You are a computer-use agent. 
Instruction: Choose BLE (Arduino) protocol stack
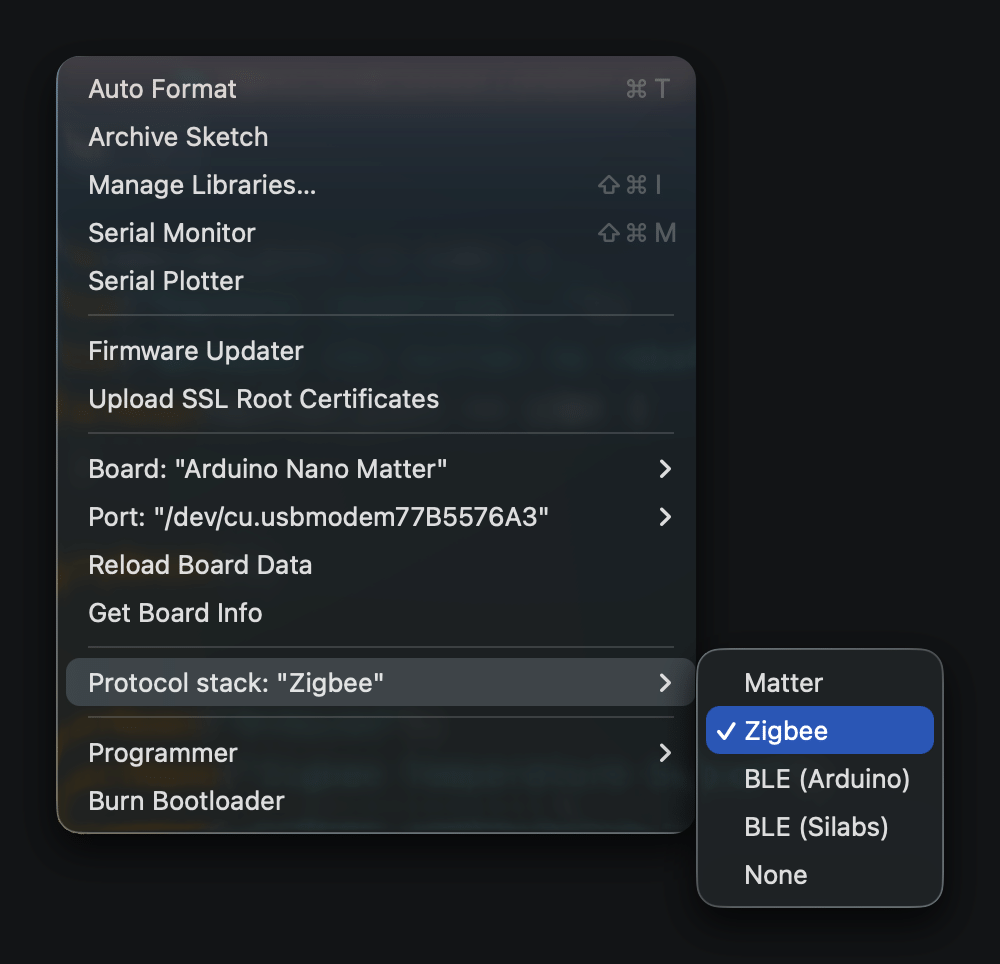820,778
